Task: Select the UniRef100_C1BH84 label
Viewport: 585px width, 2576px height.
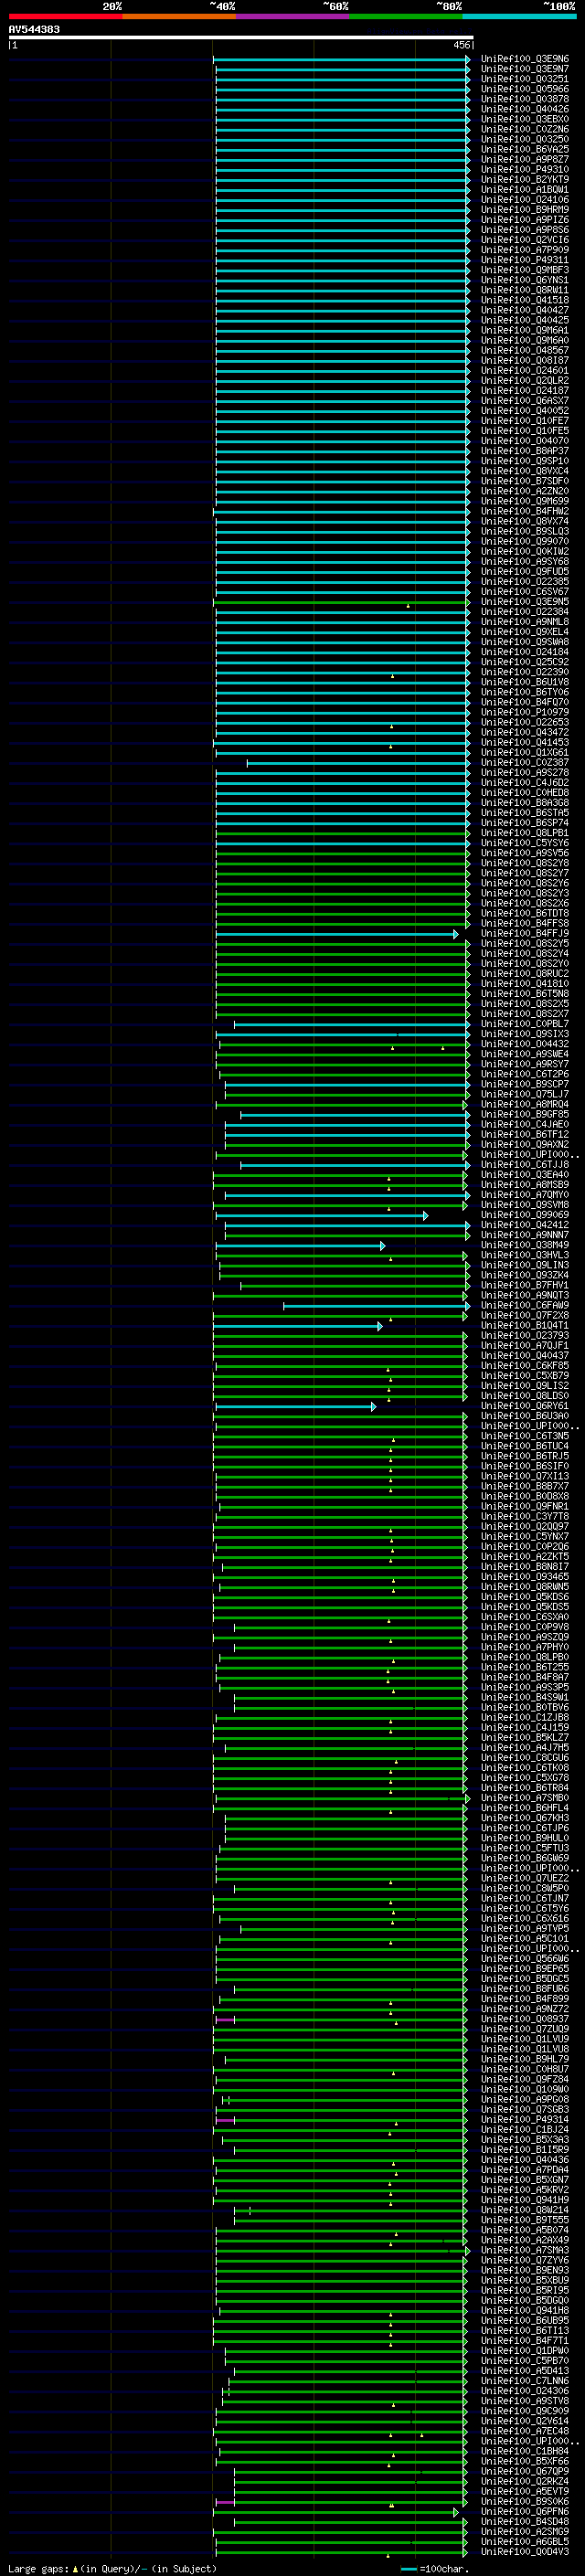Action: tap(524, 2451)
